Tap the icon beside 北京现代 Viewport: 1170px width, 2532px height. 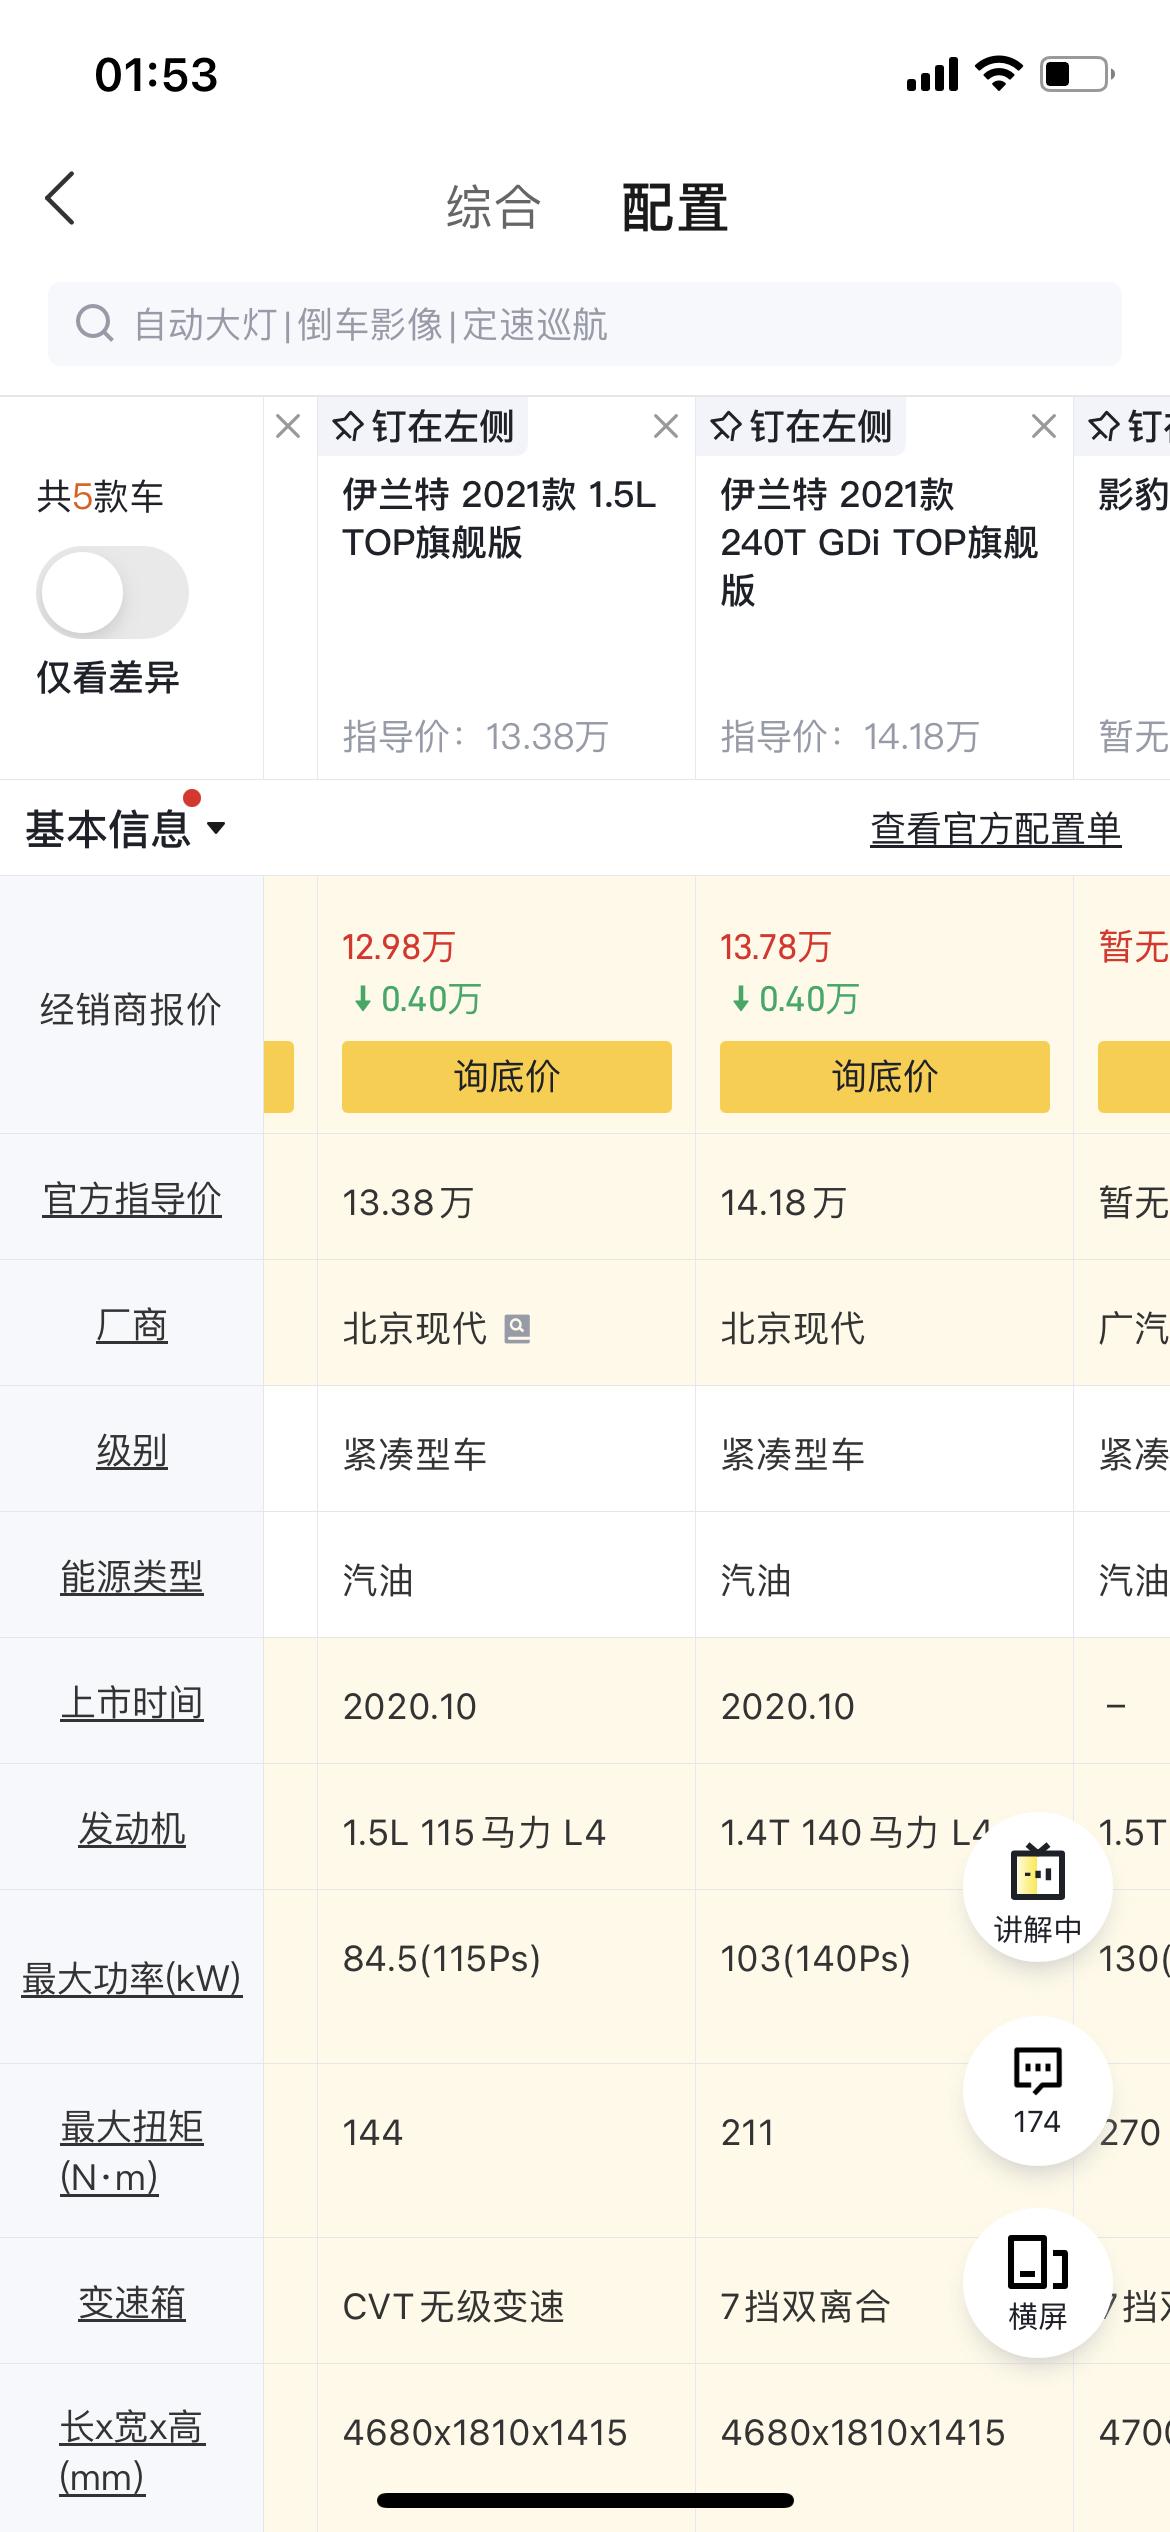(x=517, y=1329)
